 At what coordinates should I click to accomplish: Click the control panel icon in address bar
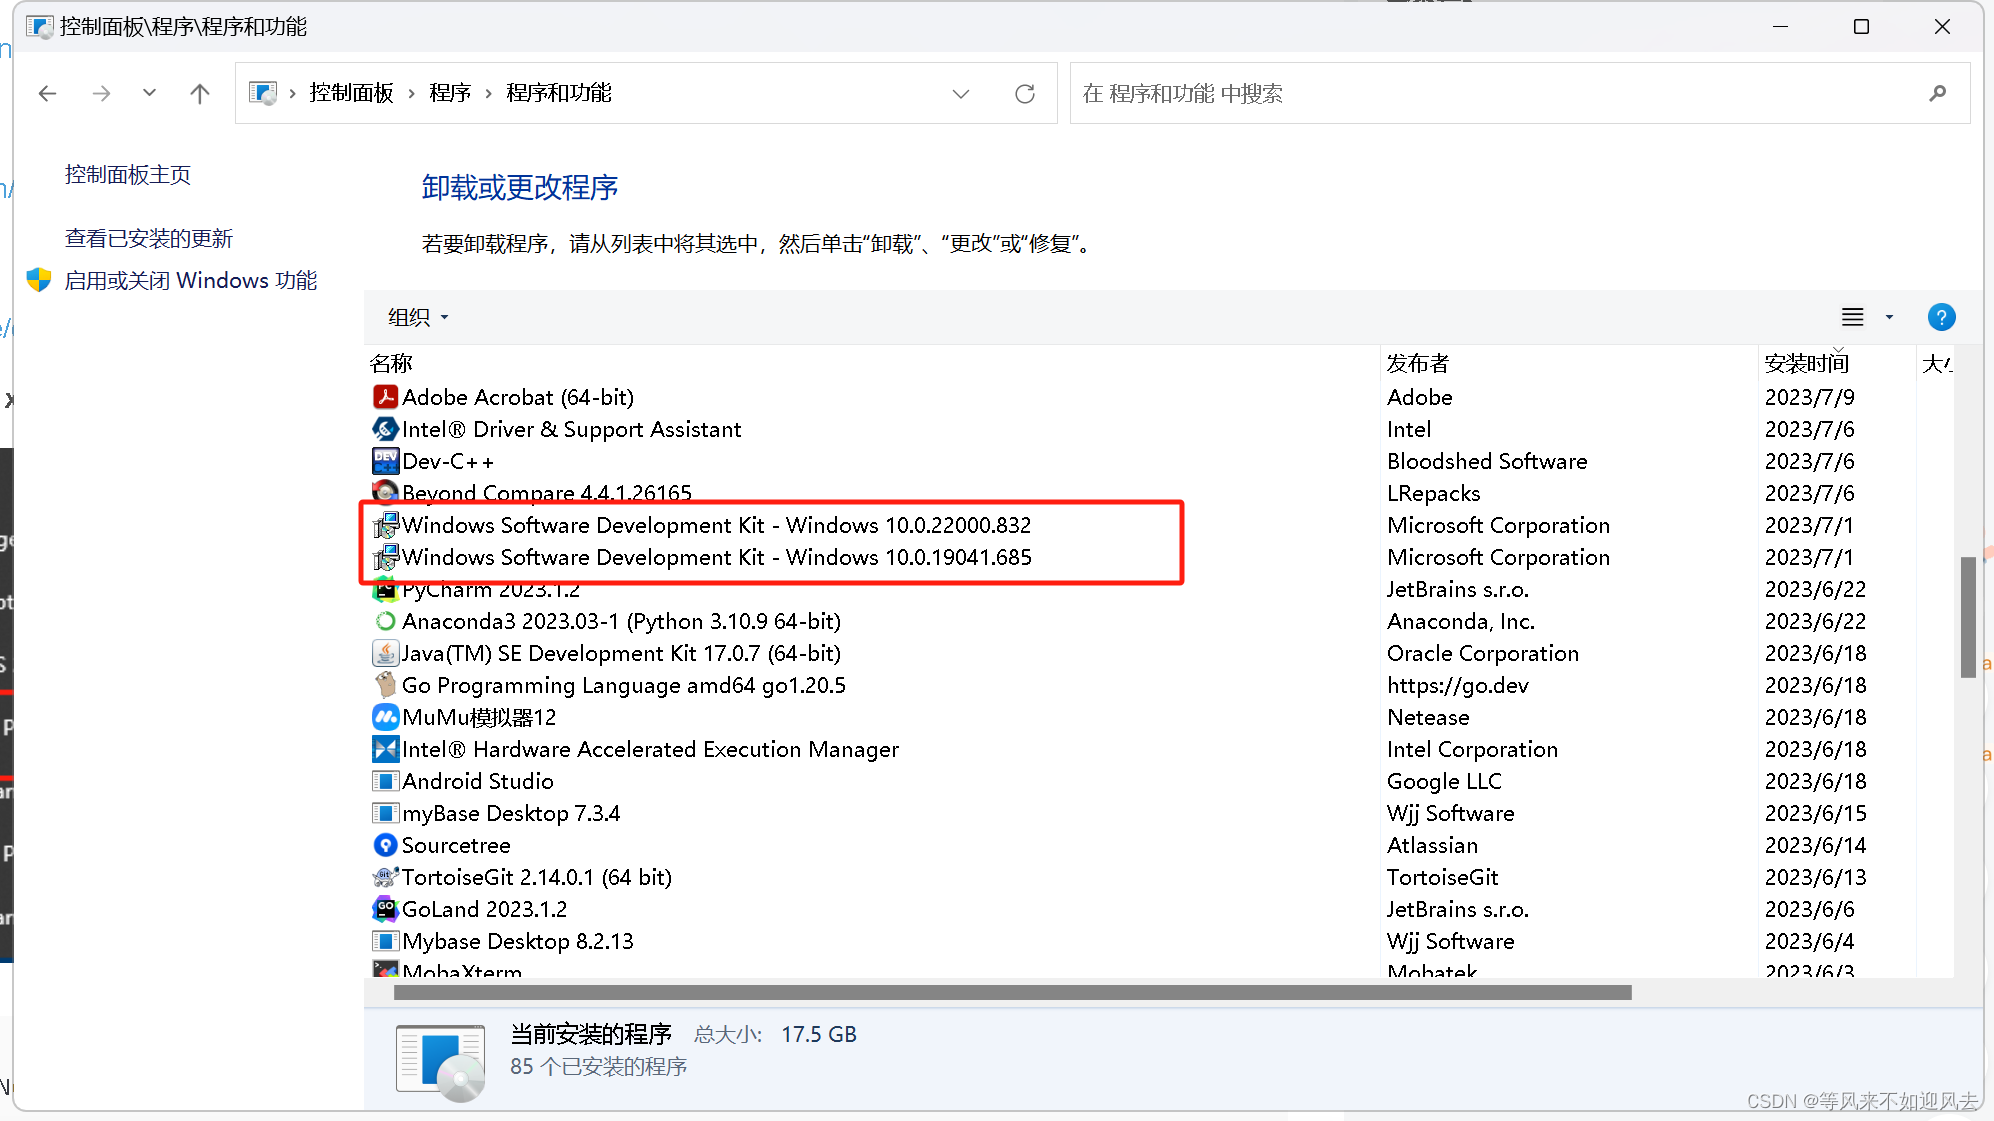tap(263, 93)
